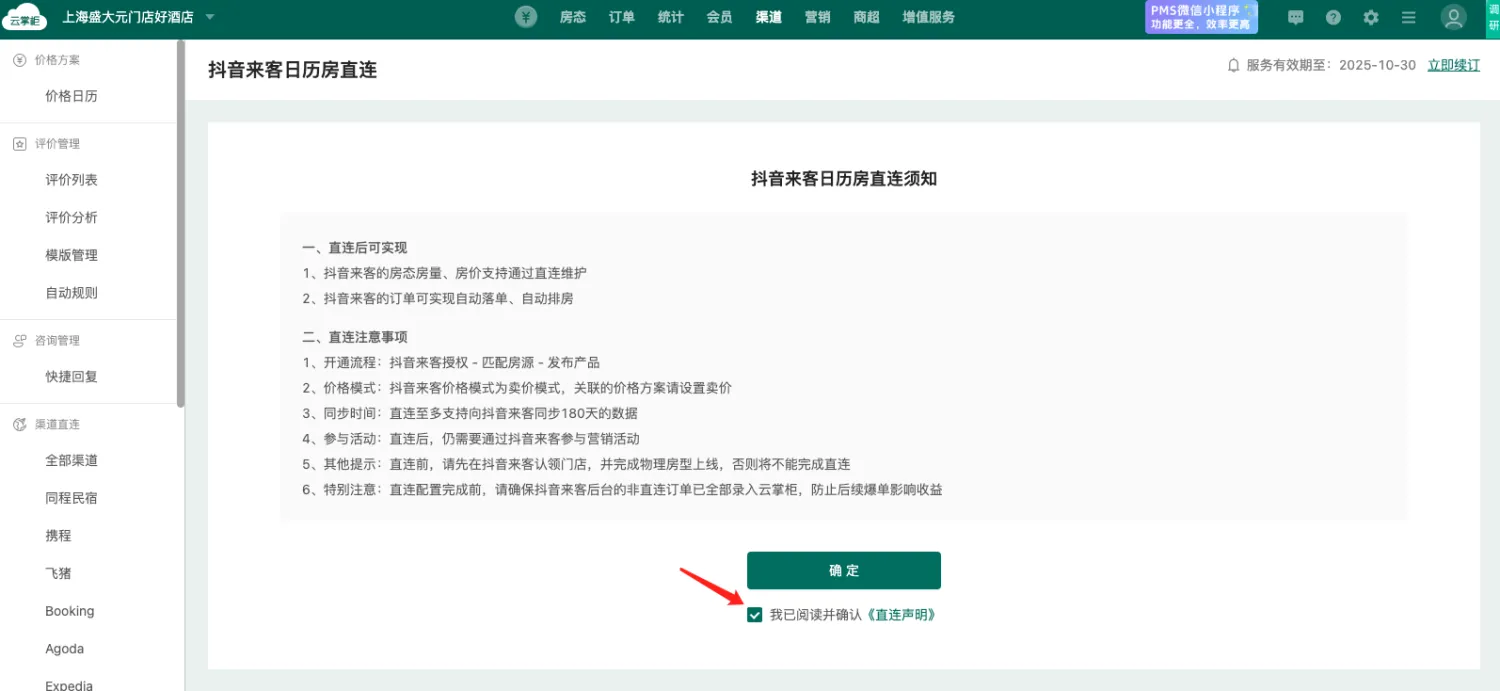1500x691 pixels.
Task: Click the 抖音来客日历房直连 page title
Action: (x=292, y=70)
